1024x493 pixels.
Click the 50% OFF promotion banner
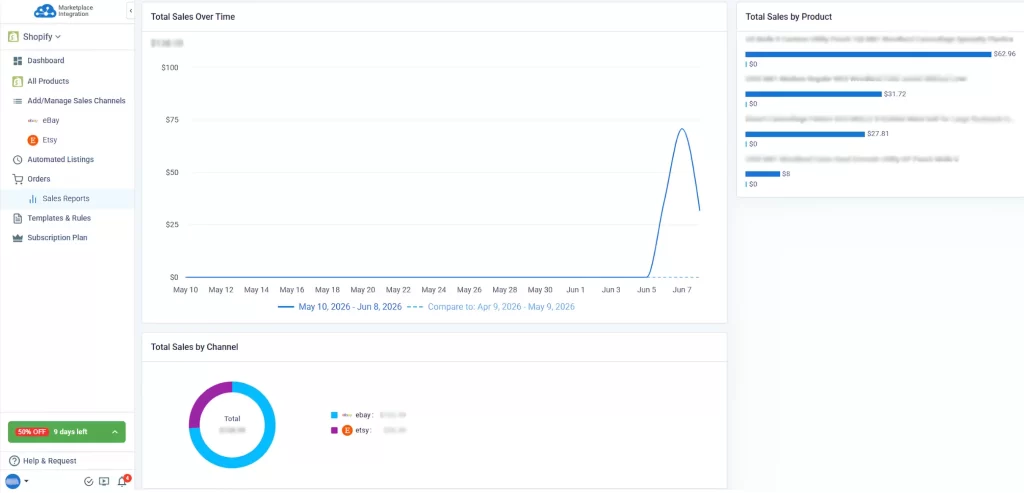click(x=67, y=432)
